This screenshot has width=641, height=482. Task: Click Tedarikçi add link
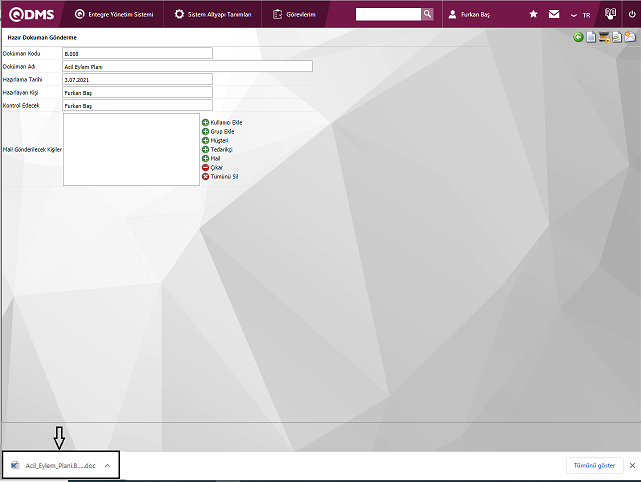pyautogui.click(x=217, y=149)
